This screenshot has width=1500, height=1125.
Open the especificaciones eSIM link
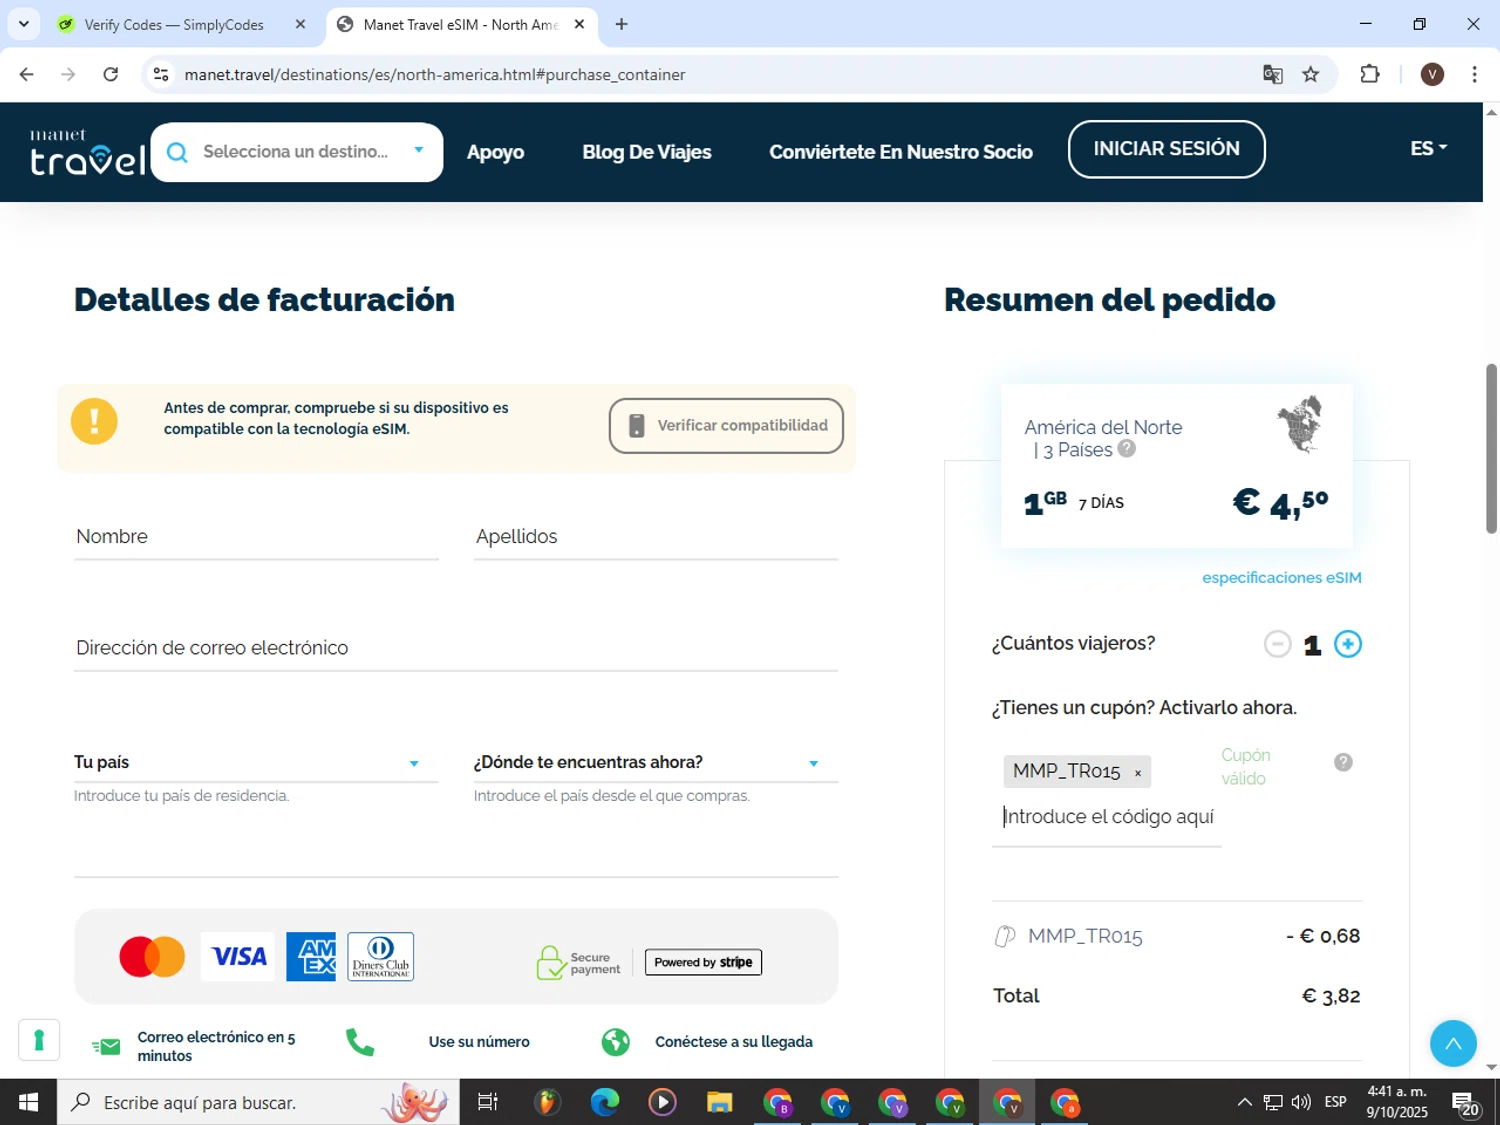[1281, 578]
